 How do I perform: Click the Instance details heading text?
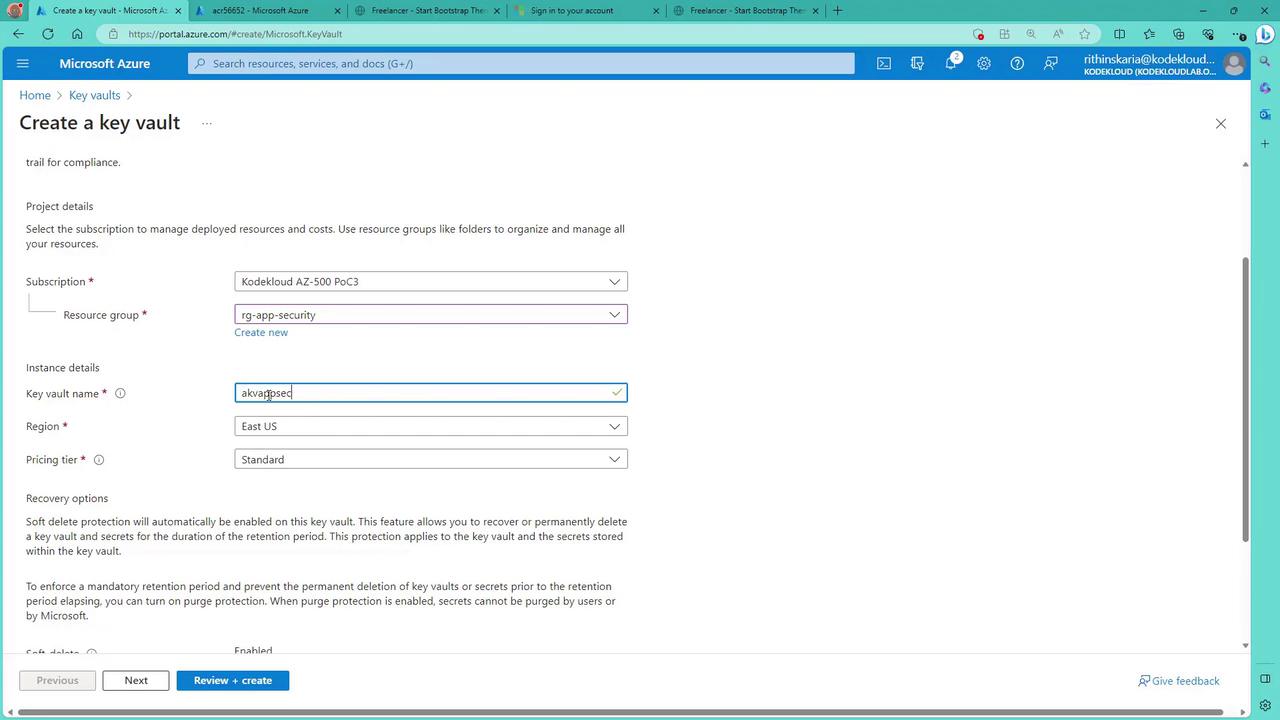tap(63, 368)
